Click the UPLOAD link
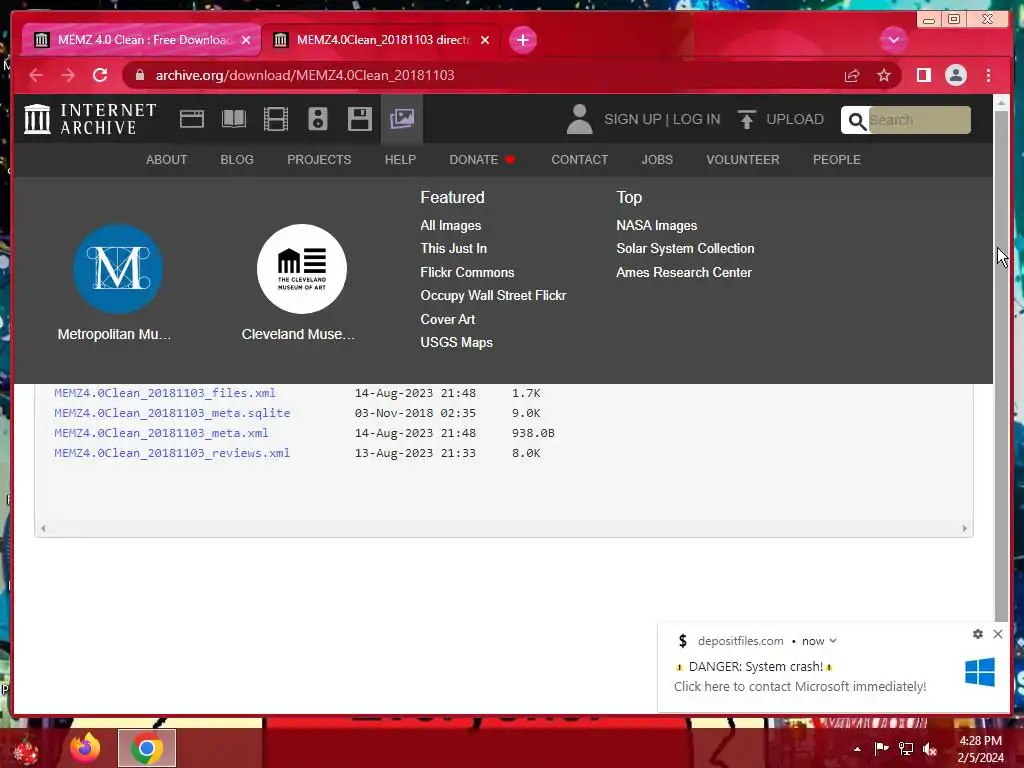1024x768 pixels. [795, 120]
